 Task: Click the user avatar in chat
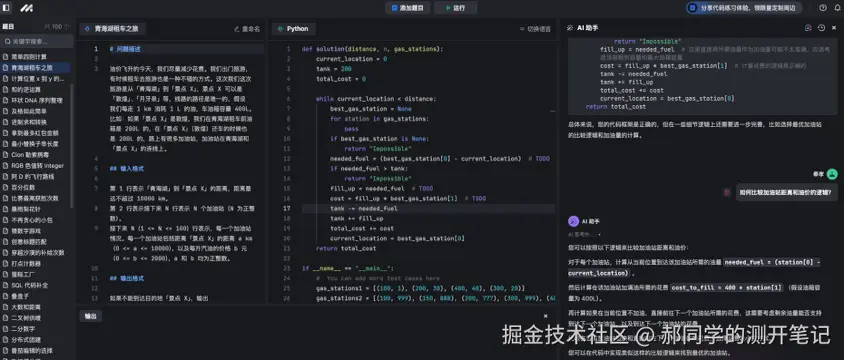tap(832, 174)
